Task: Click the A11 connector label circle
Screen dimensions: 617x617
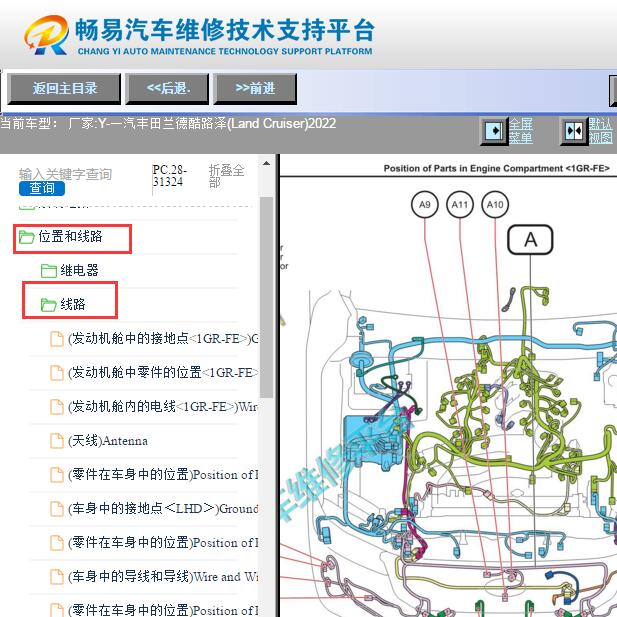Action: pyautogui.click(x=460, y=205)
